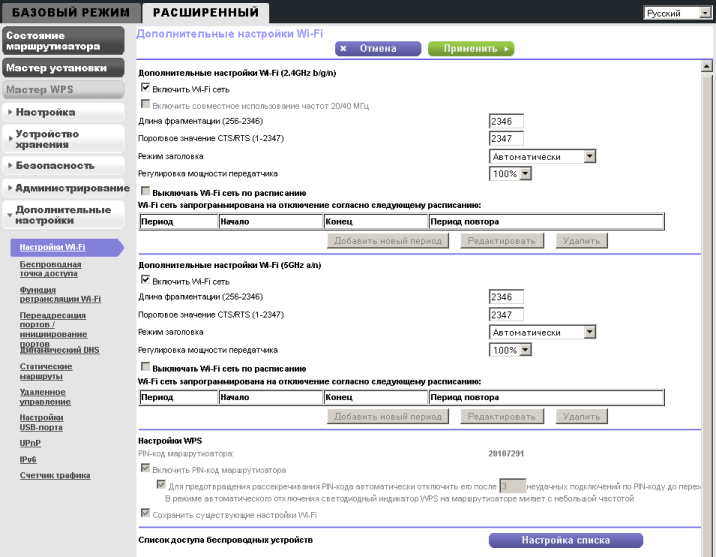Open Удаленное управление link
This screenshot has height=557, width=716.
45,397
